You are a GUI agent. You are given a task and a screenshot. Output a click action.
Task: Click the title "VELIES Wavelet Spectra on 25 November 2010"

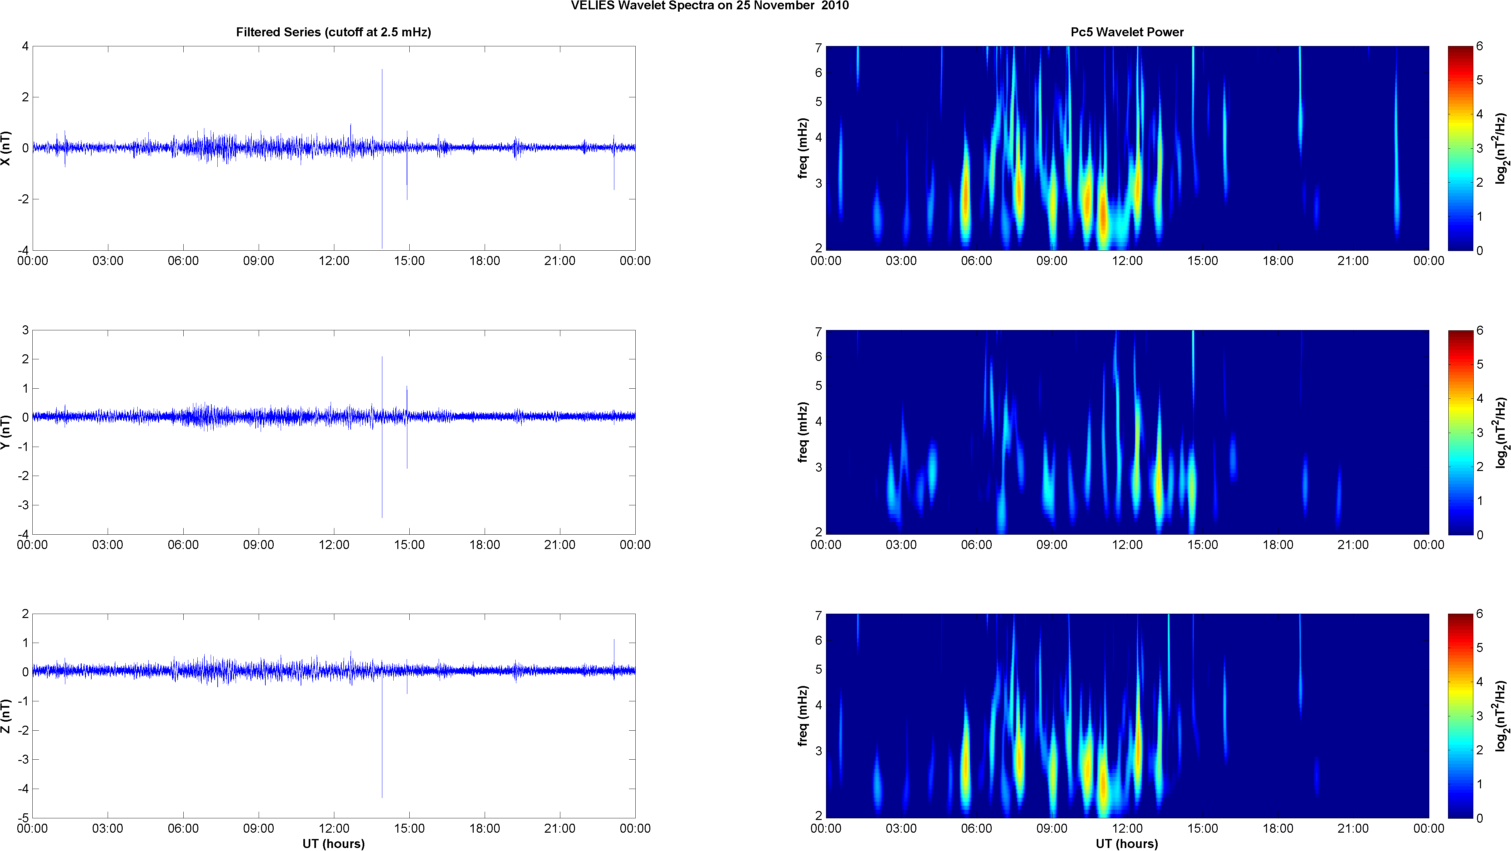pyautogui.click(x=710, y=6)
